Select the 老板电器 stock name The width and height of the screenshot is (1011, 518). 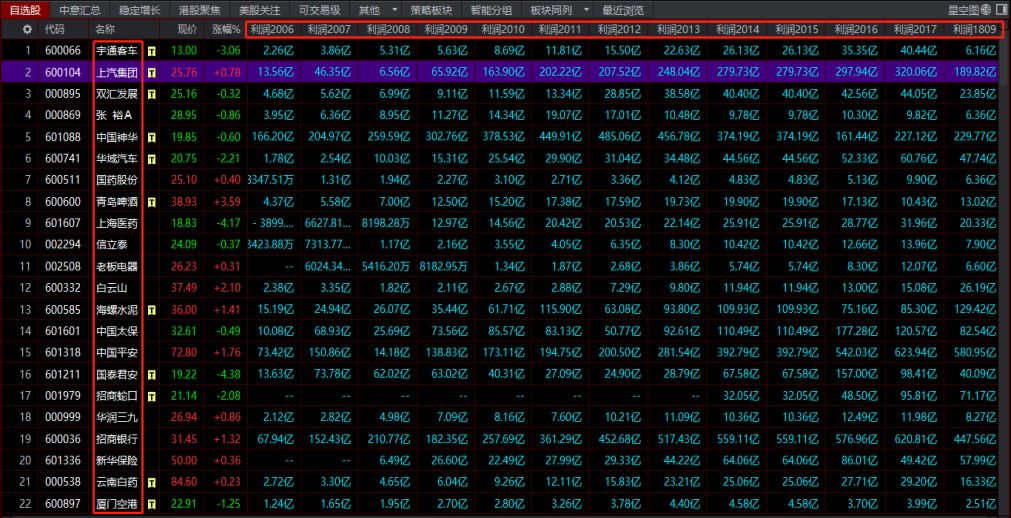[117, 266]
